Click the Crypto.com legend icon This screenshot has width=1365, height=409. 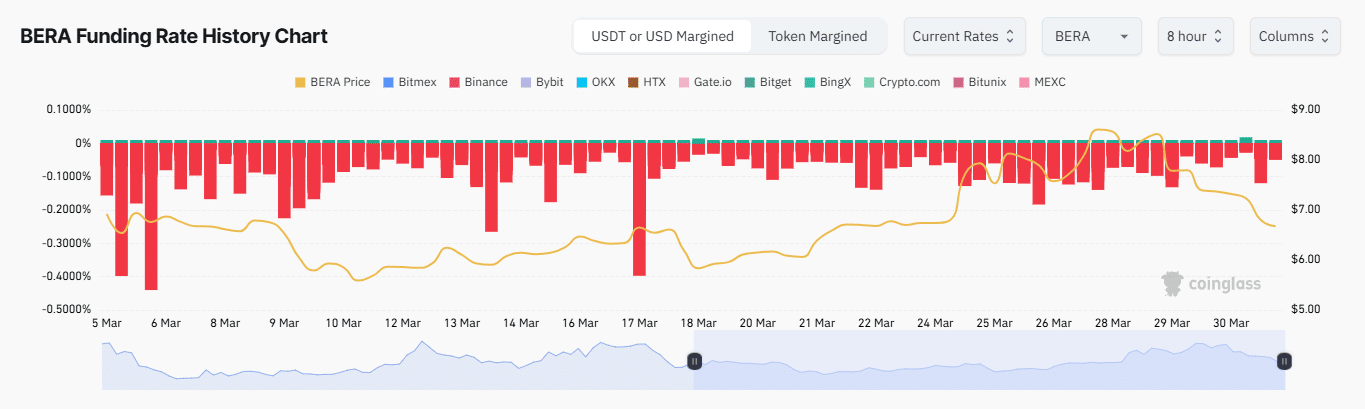click(x=869, y=82)
